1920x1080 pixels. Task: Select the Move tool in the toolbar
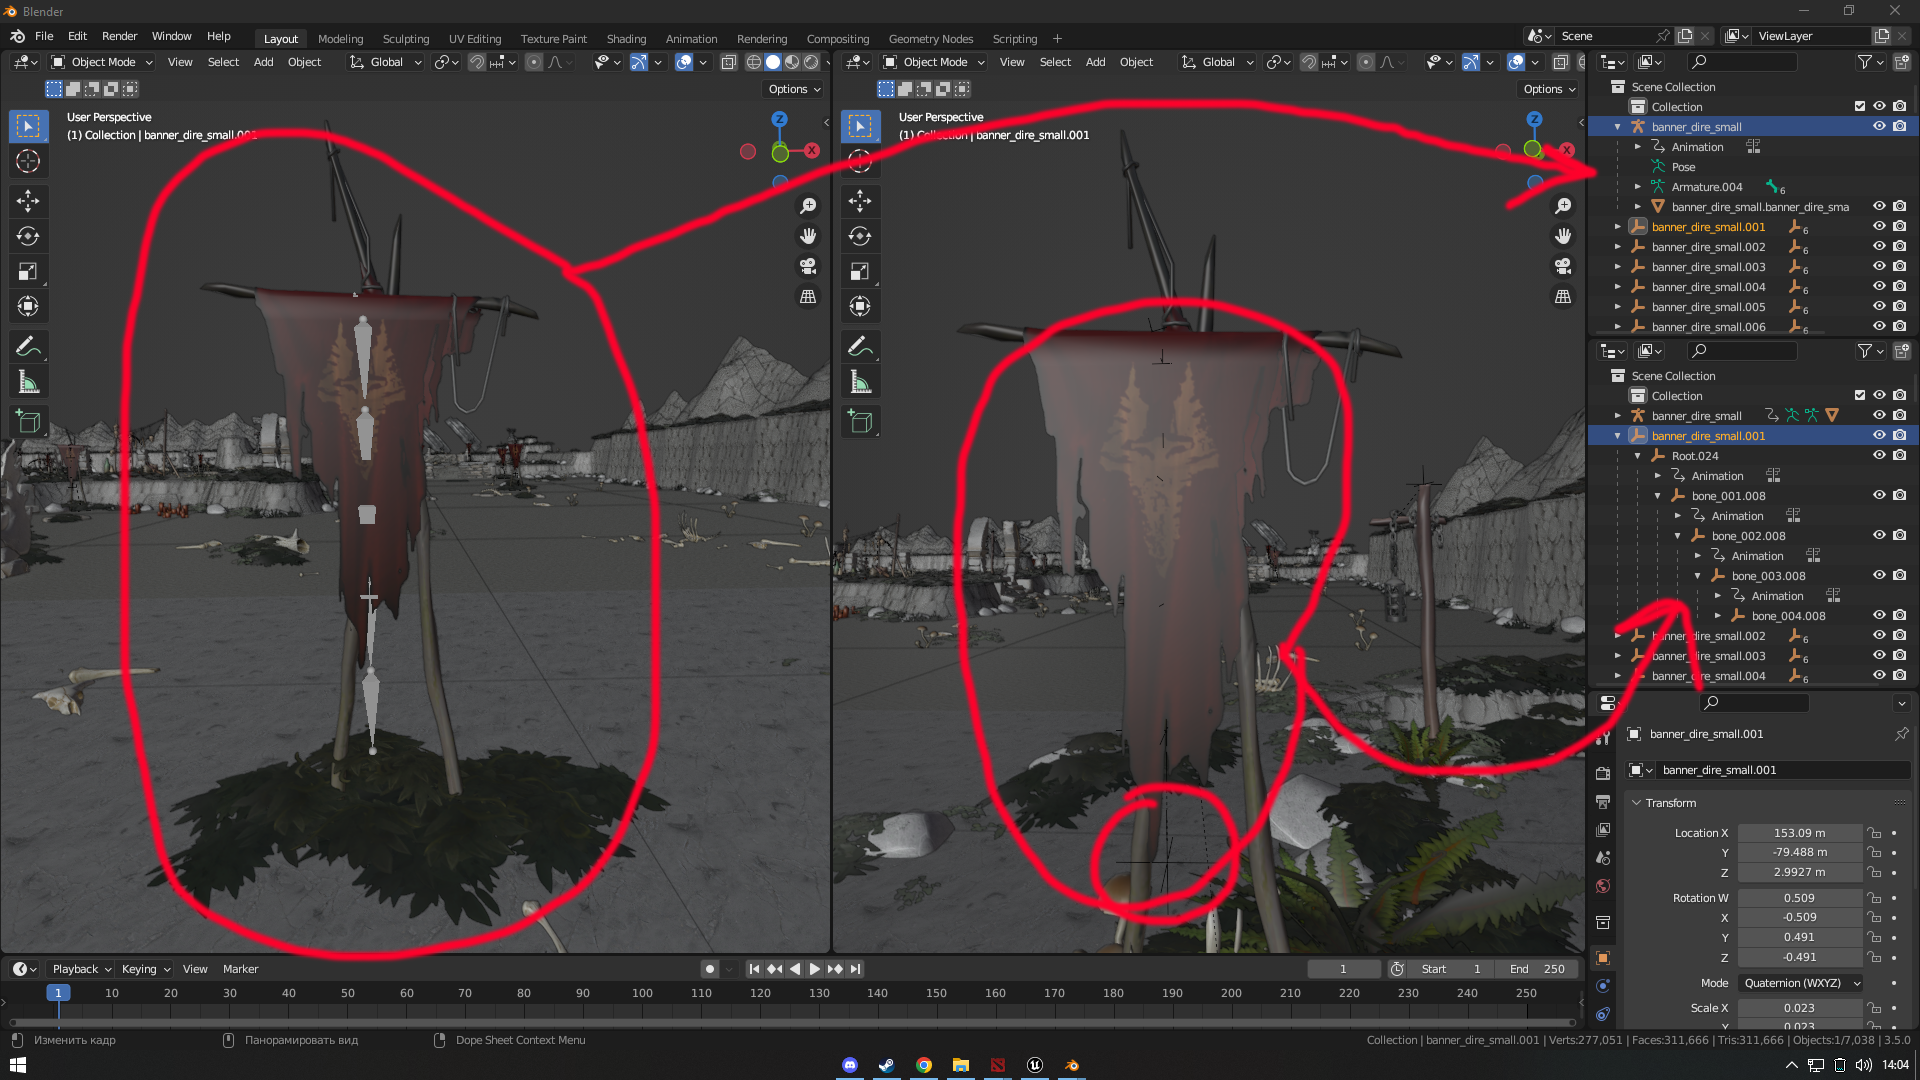pyautogui.click(x=29, y=201)
